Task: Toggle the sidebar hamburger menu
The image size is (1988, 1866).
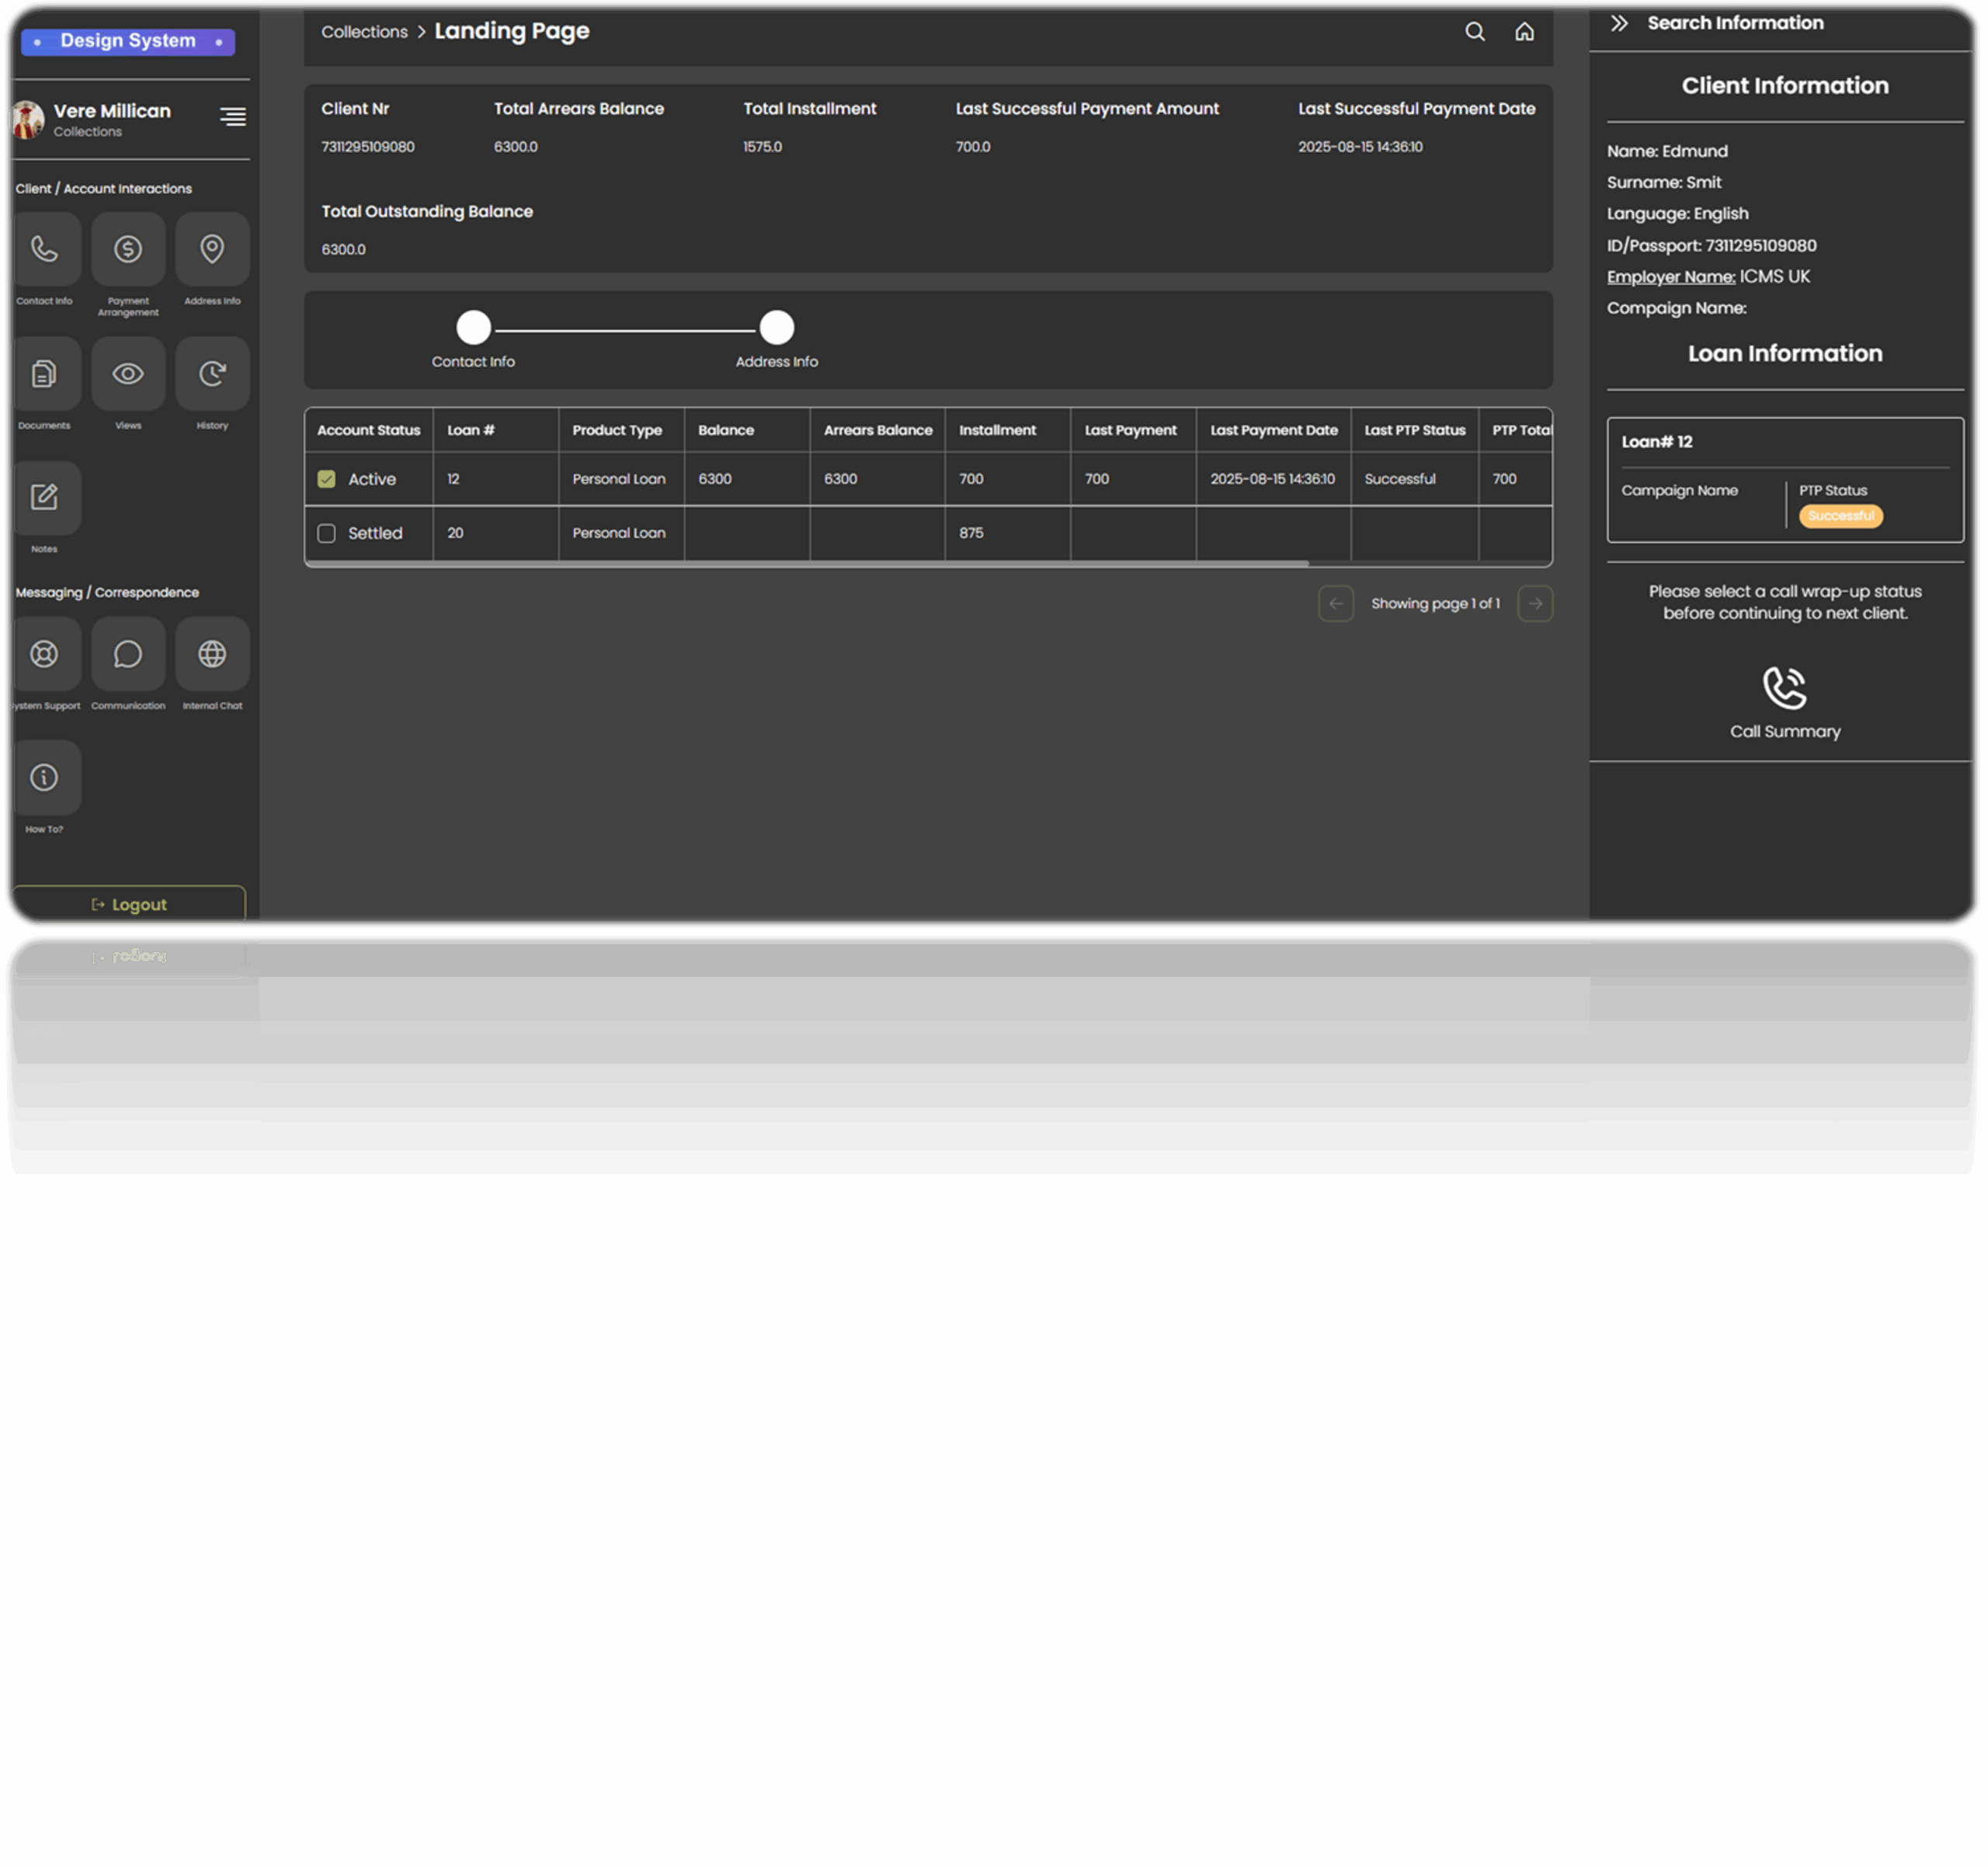Action: [233, 117]
